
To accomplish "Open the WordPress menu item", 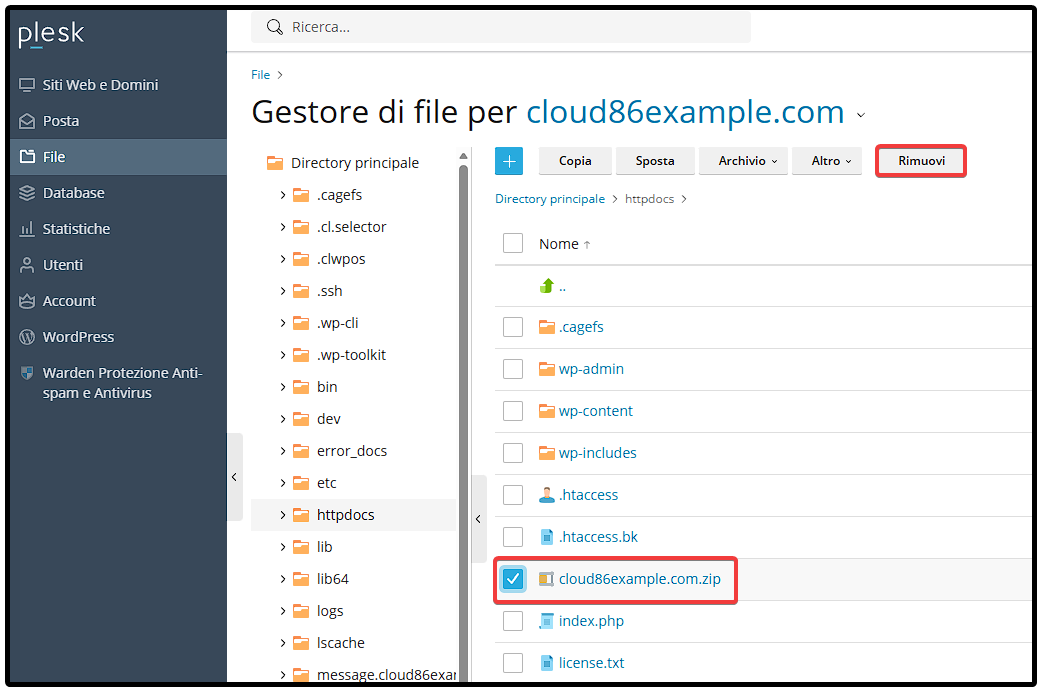I will [x=118, y=337].
